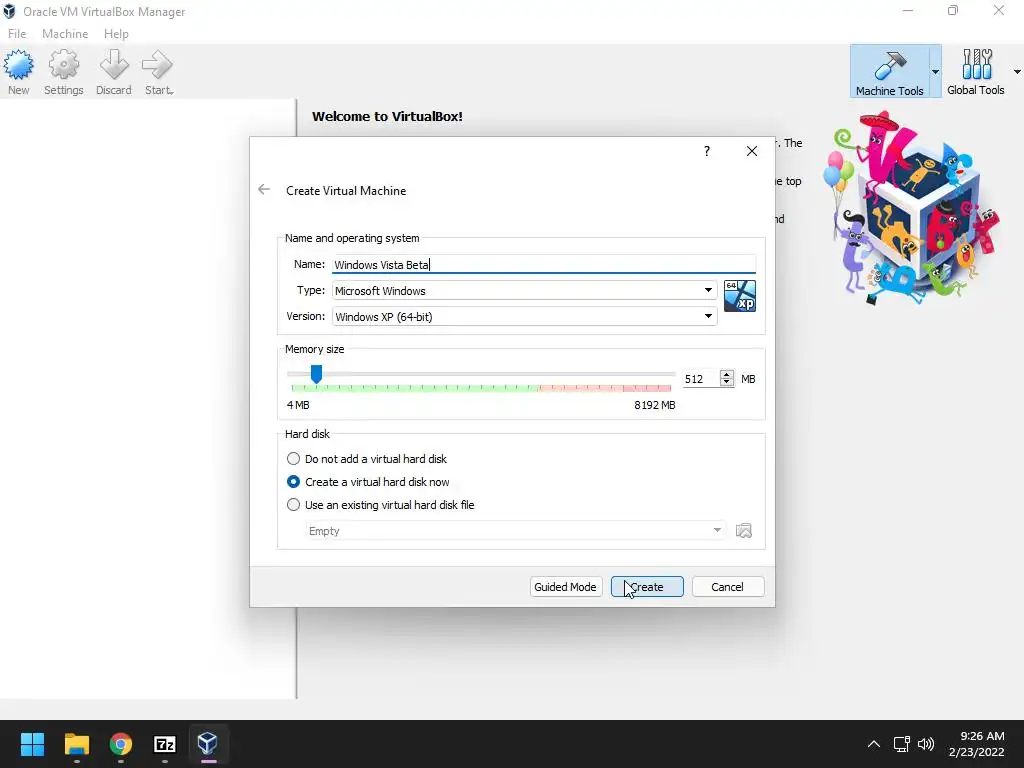Click the Cancel button
1024x768 pixels.
point(728,586)
